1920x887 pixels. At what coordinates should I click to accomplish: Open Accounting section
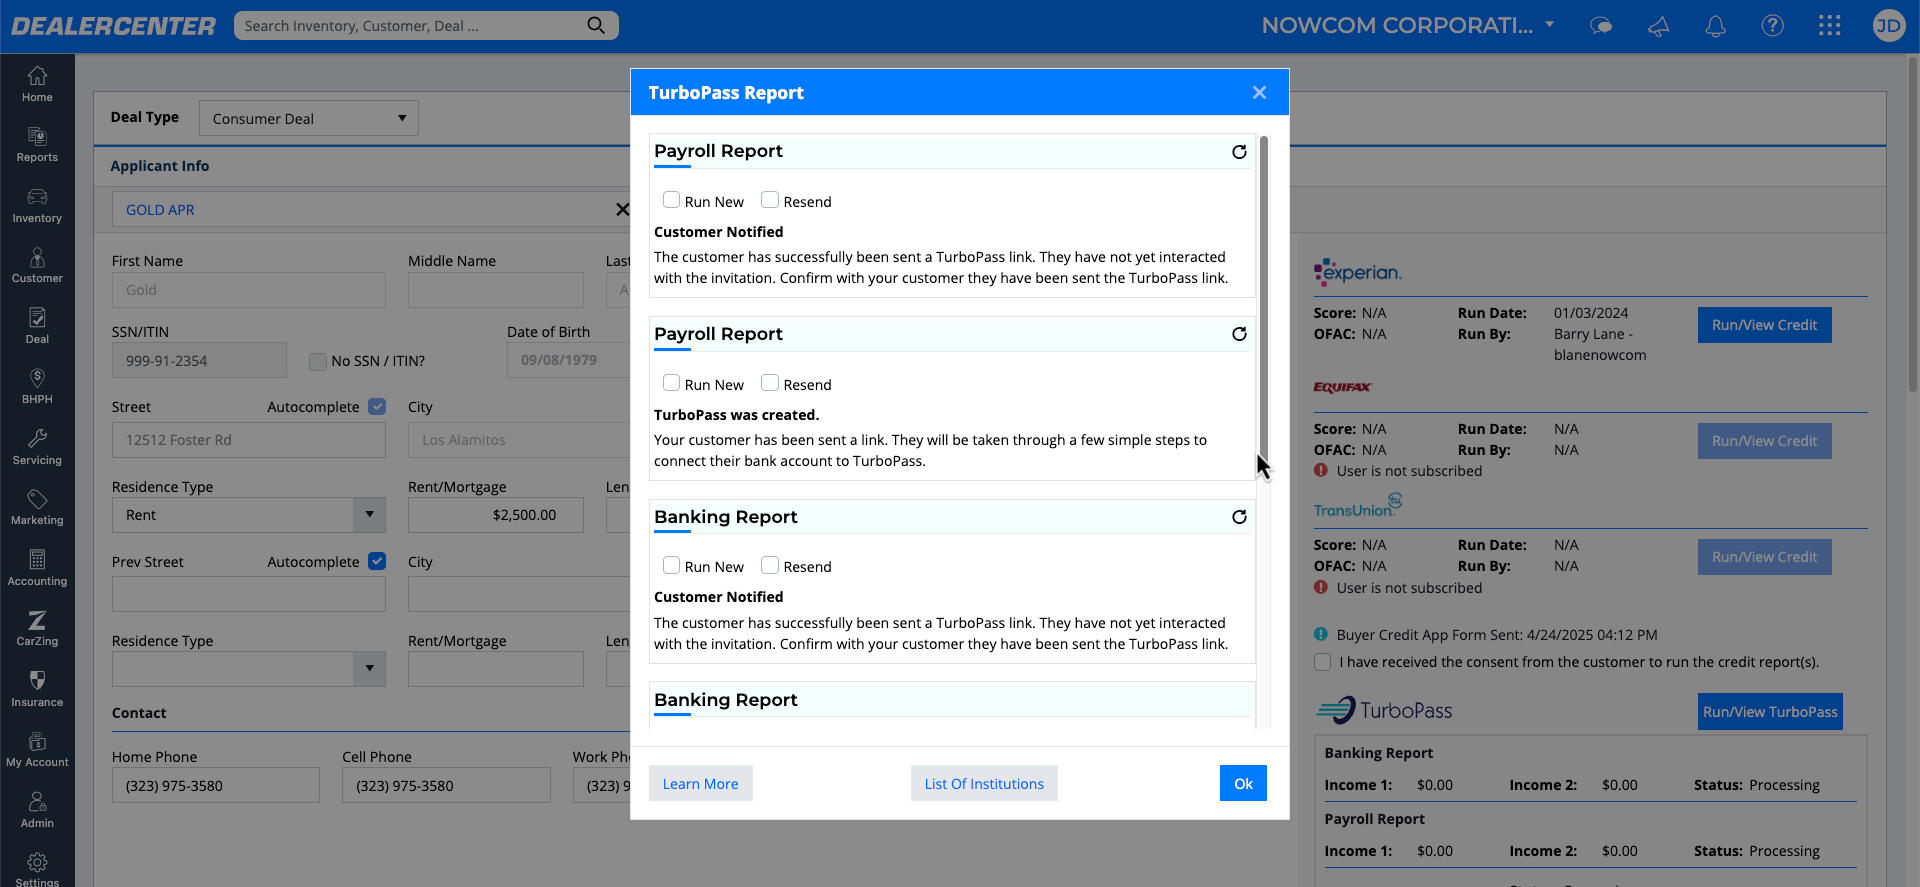[x=37, y=568]
